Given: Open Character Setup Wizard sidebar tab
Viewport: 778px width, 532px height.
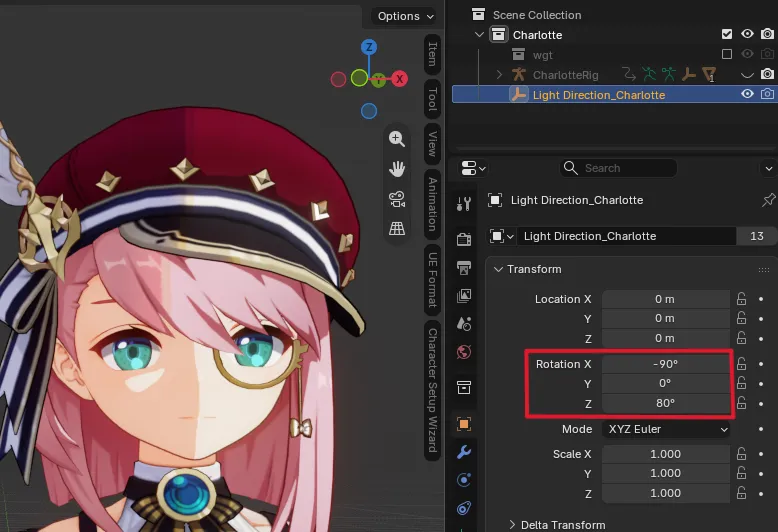Looking at the screenshot, I should [x=433, y=390].
